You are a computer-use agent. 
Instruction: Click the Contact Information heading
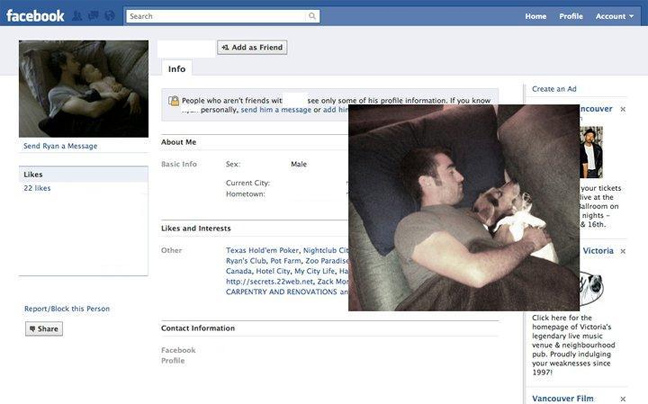click(x=198, y=328)
